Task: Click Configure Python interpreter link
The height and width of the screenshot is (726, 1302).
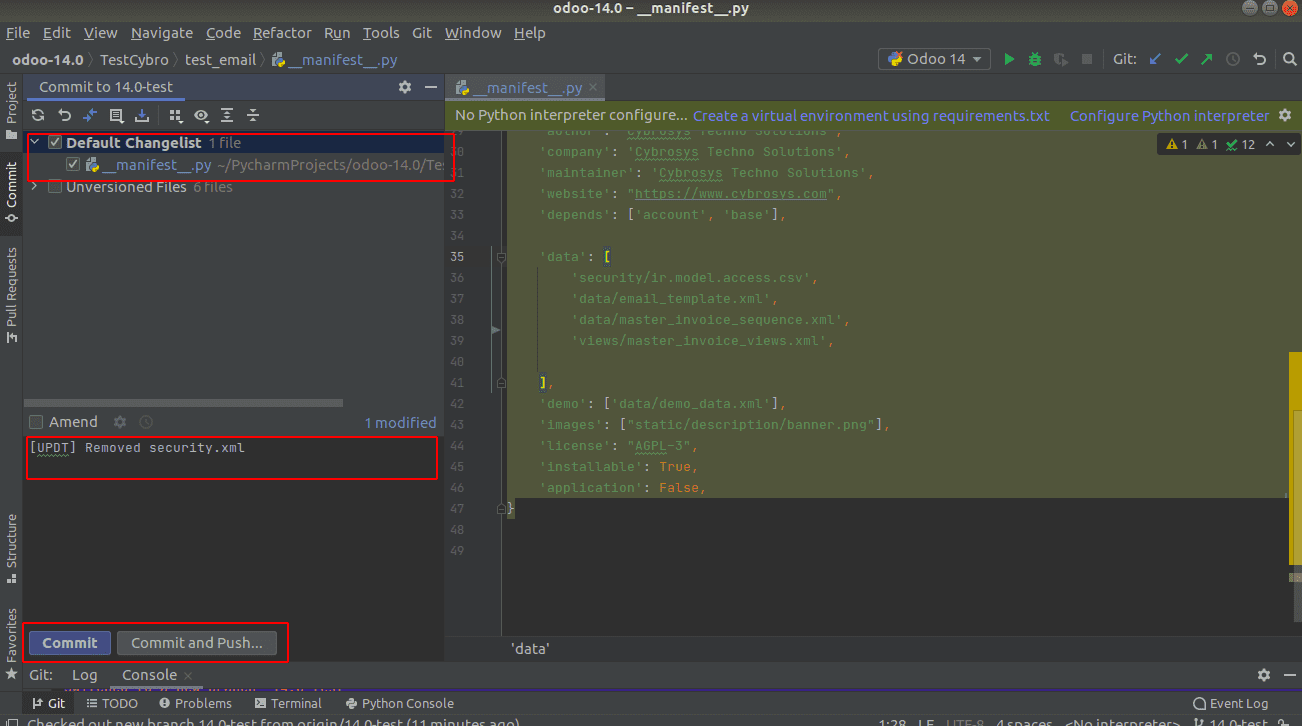Action: (1169, 116)
